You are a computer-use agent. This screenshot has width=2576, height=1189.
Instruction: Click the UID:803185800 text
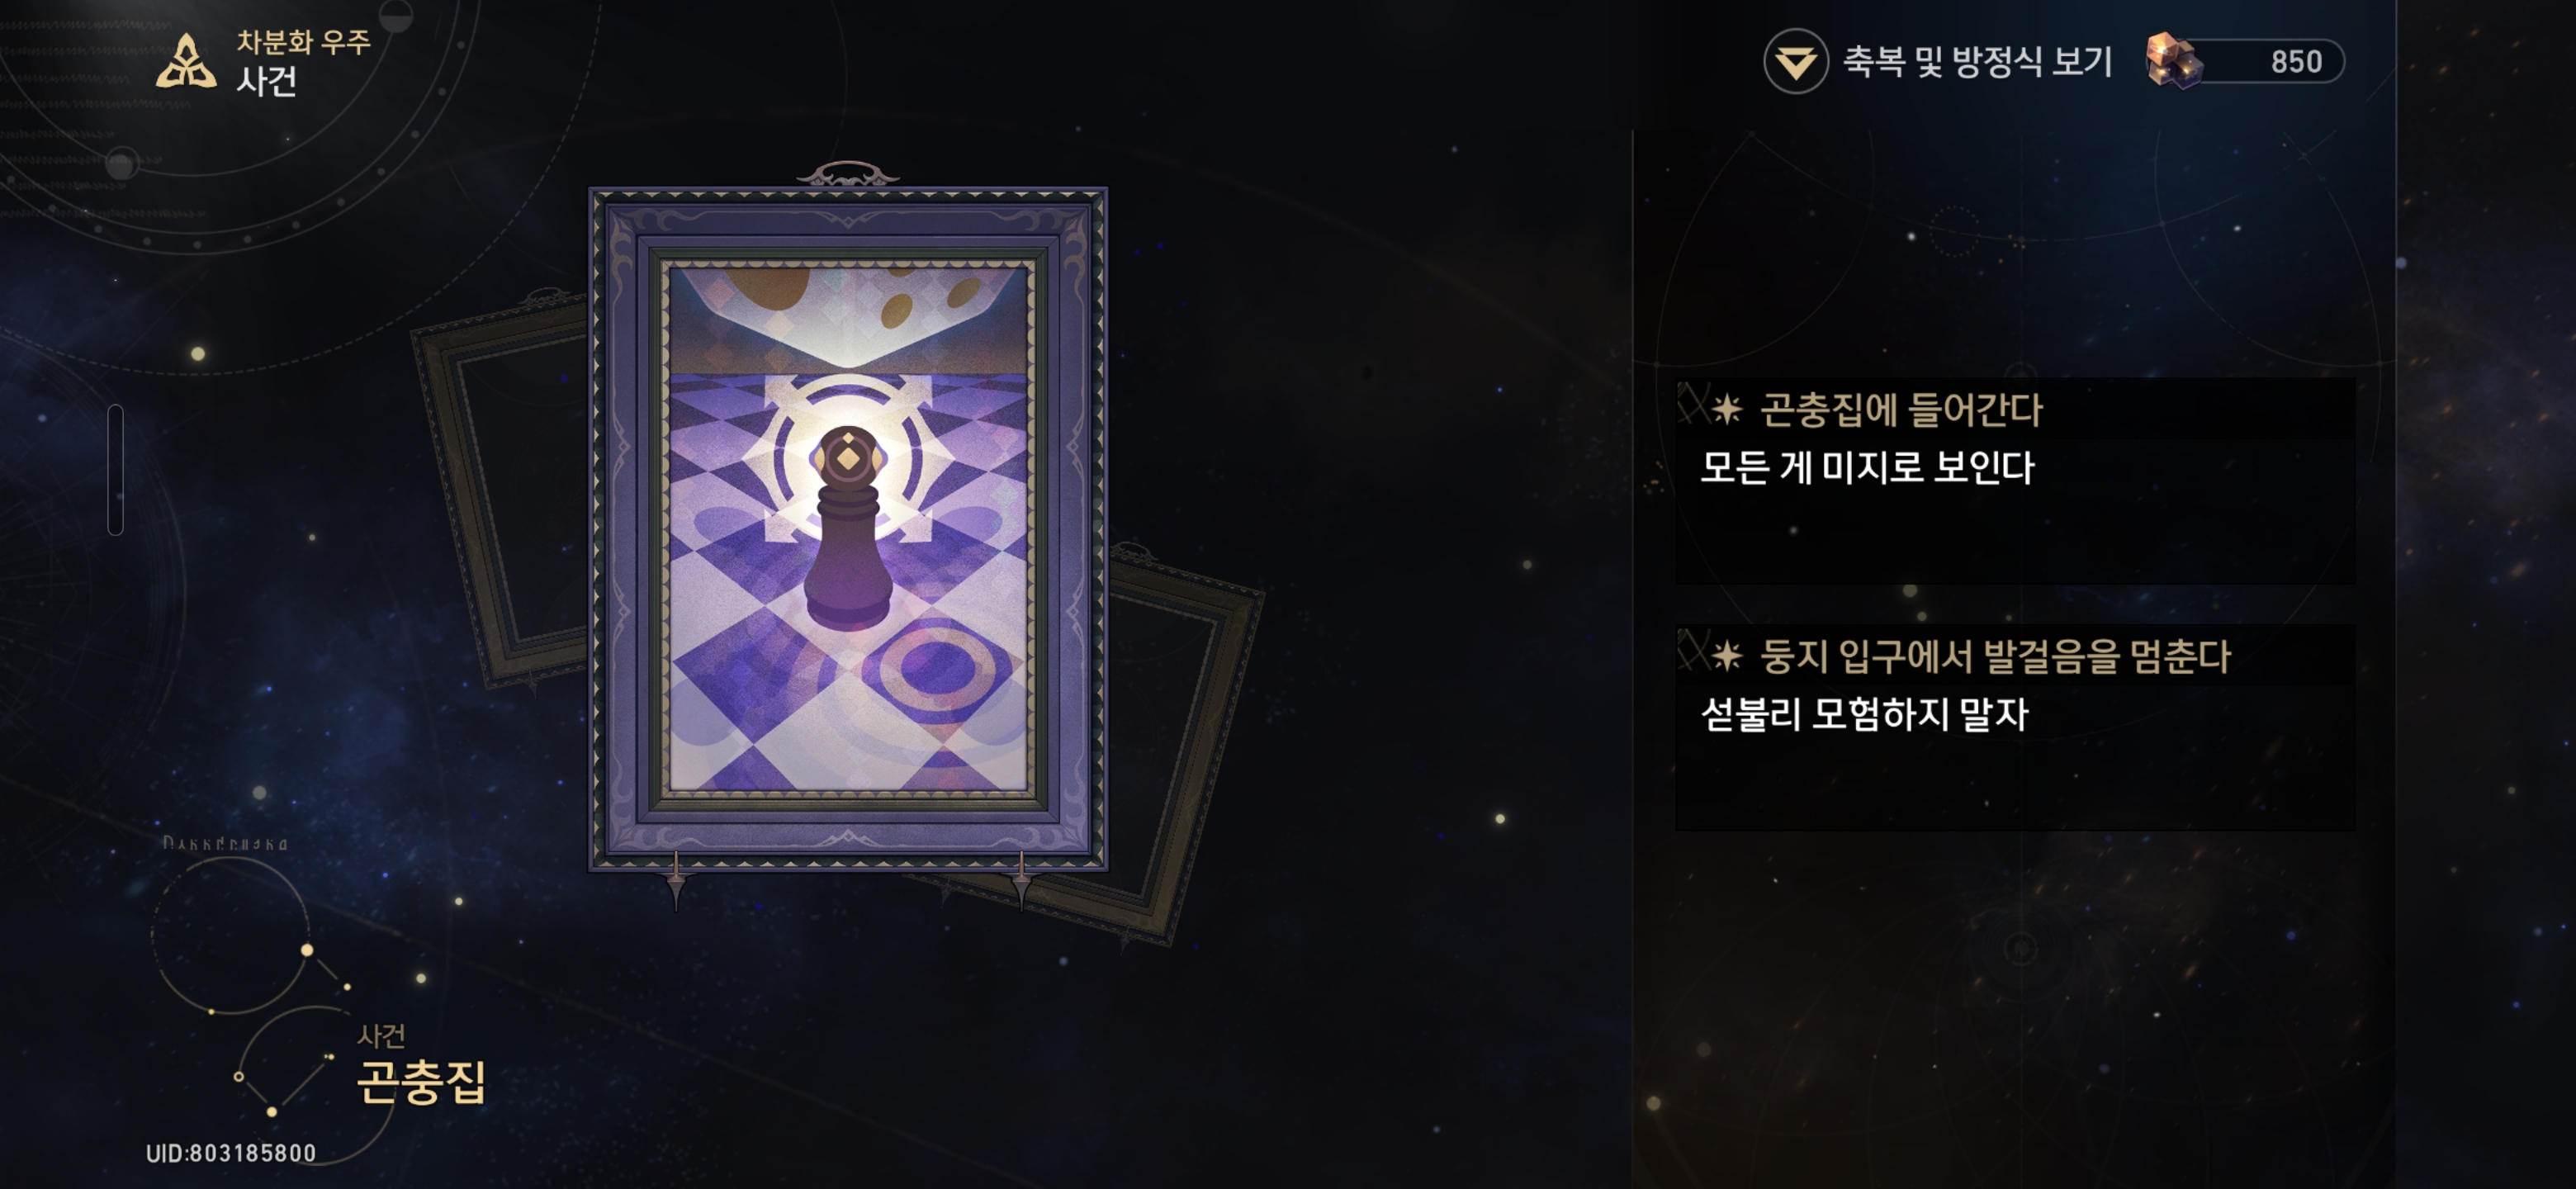point(231,1153)
